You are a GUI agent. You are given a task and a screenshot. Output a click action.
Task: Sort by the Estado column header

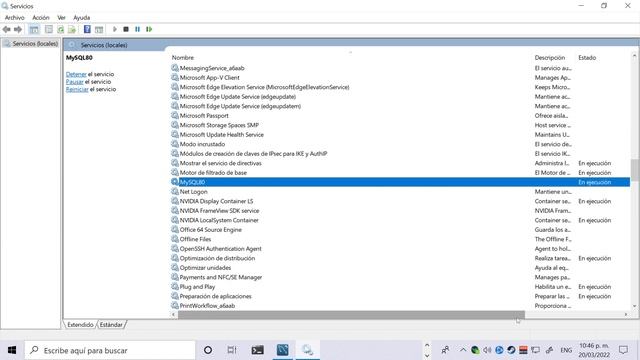coord(587,58)
